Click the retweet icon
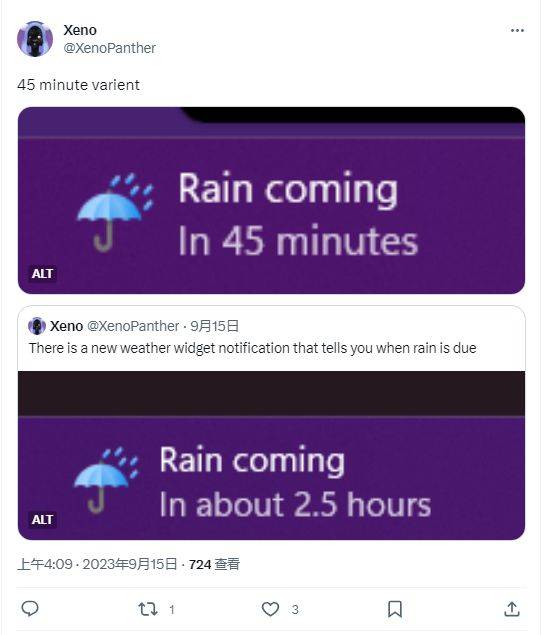This screenshot has height=635, width=543. pyautogui.click(x=148, y=609)
